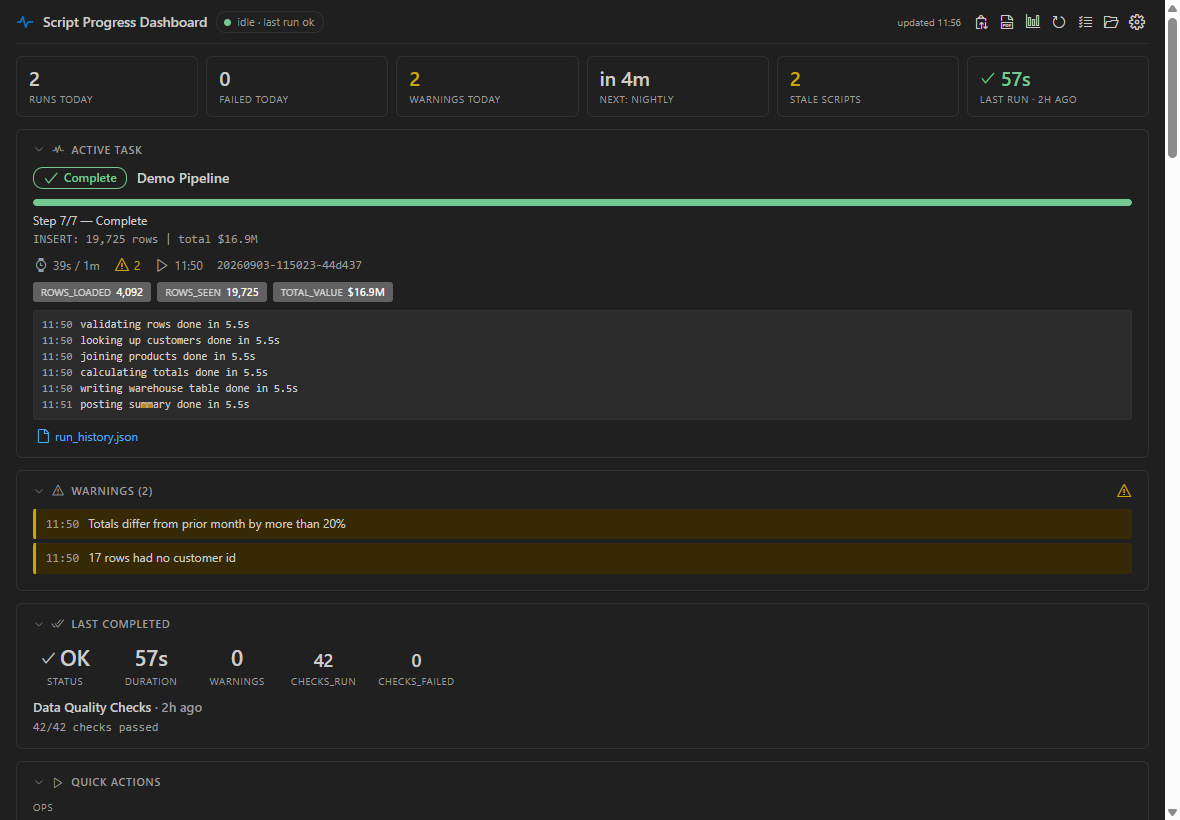Click 'Data Quality Checks' title
The image size is (1180, 820).
[92, 707]
